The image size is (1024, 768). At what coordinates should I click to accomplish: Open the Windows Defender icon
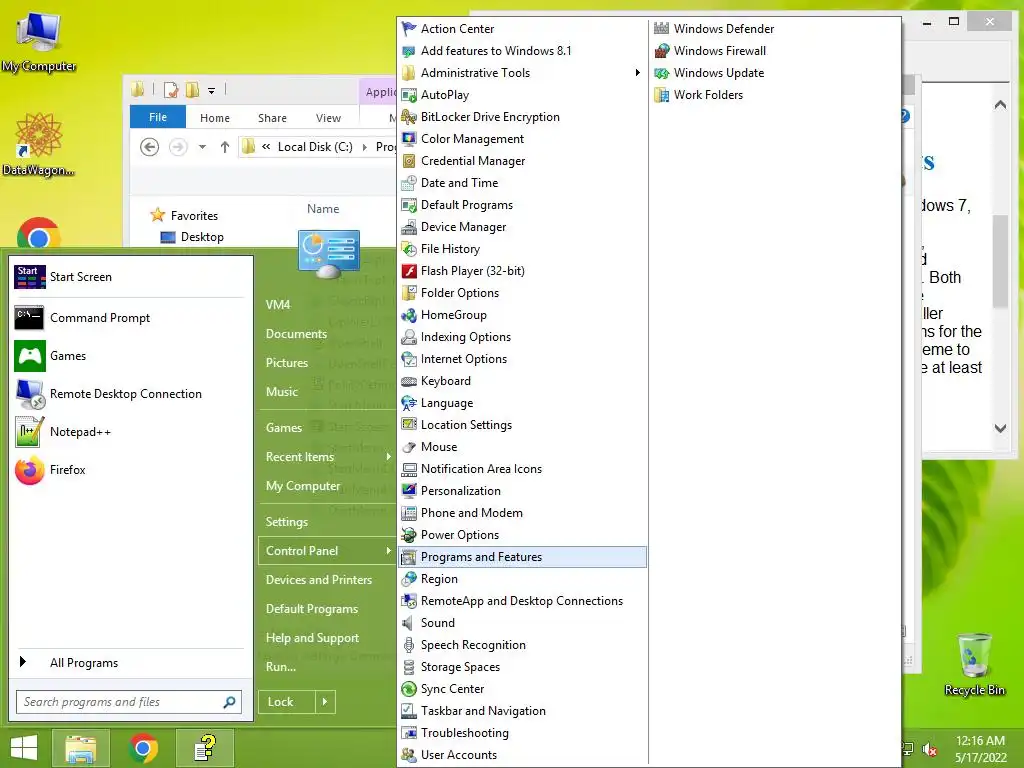coord(662,29)
